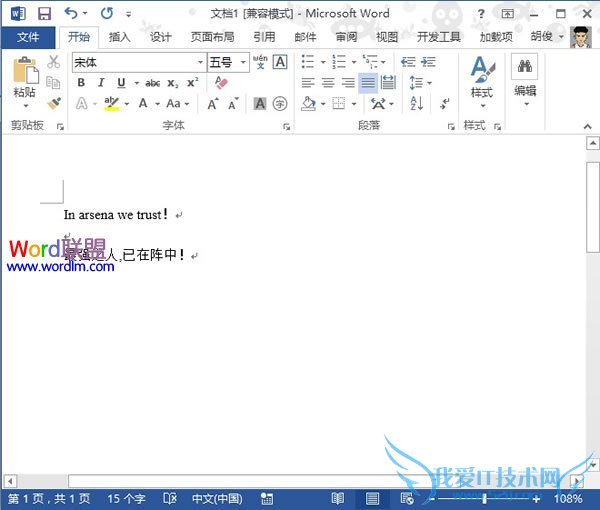Toggle Italic formatting
This screenshot has width=600, height=510.
tap(101, 83)
